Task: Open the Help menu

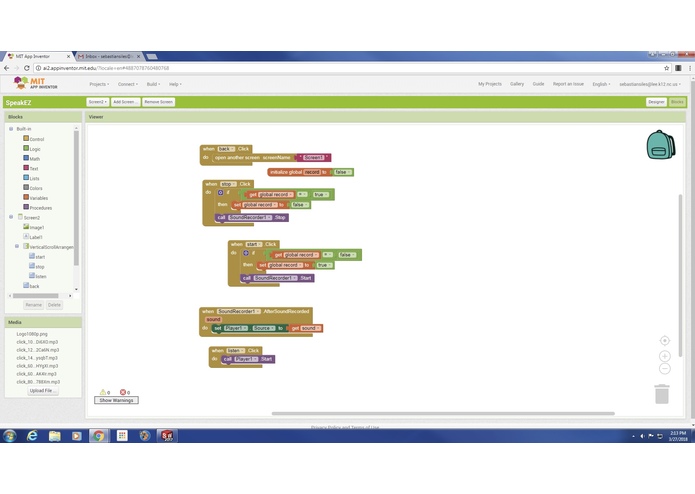Action: pyautogui.click(x=175, y=84)
